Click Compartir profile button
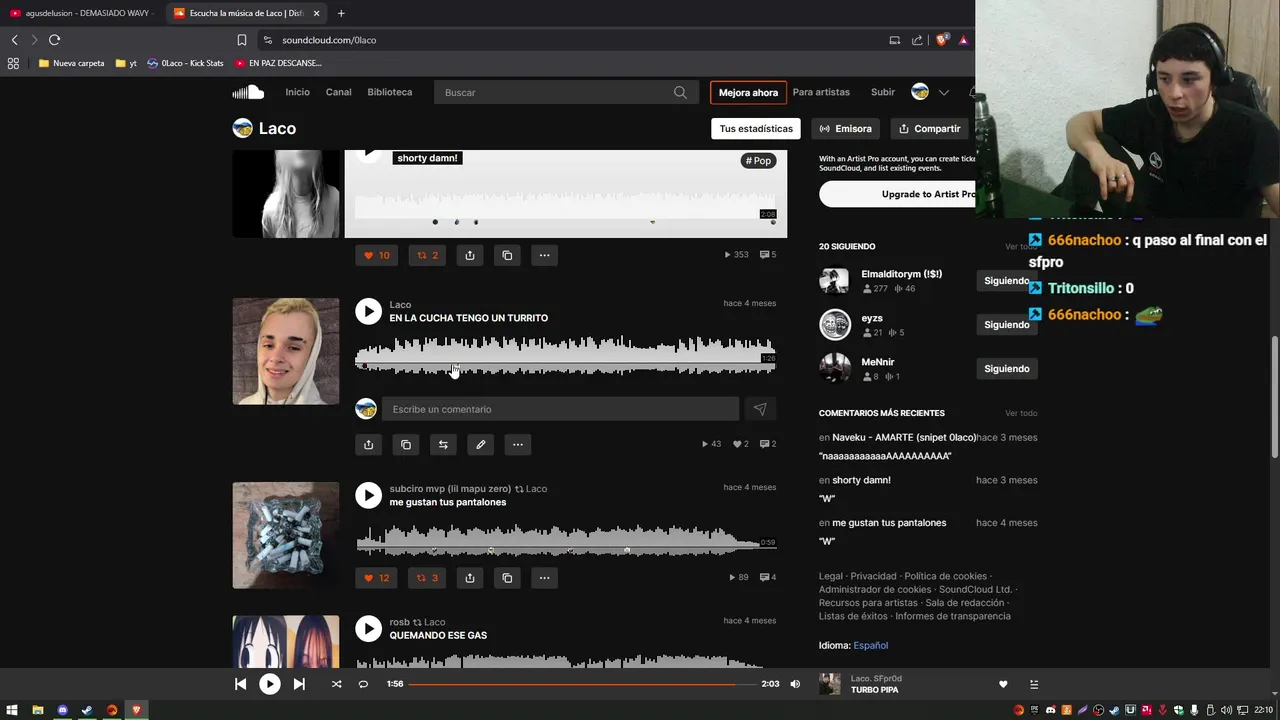Image resolution: width=1280 pixels, height=720 pixels. pos(929,128)
